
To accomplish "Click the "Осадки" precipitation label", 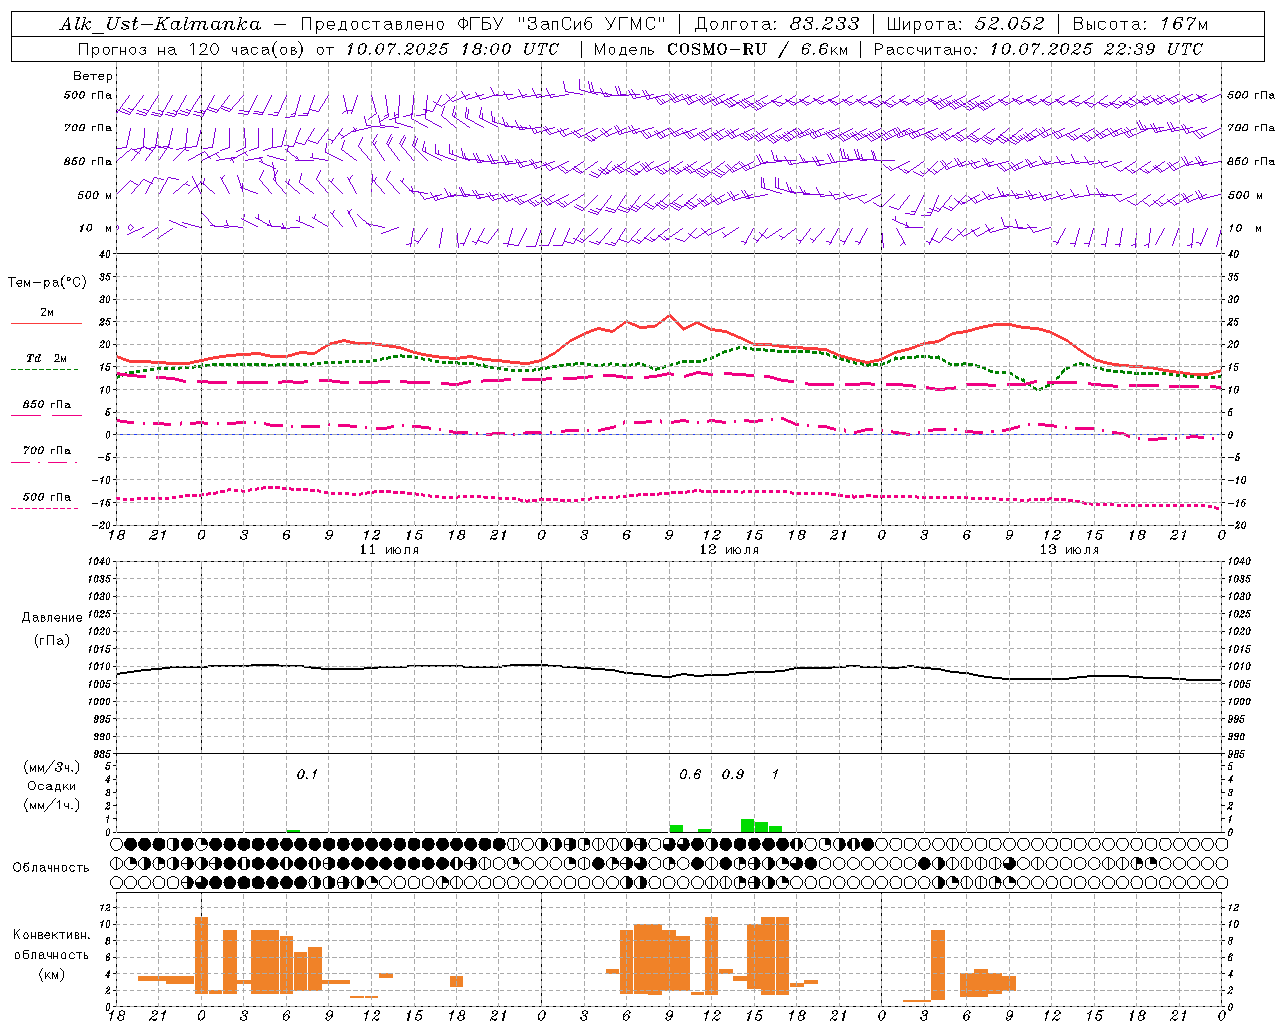I will (x=52, y=786).
